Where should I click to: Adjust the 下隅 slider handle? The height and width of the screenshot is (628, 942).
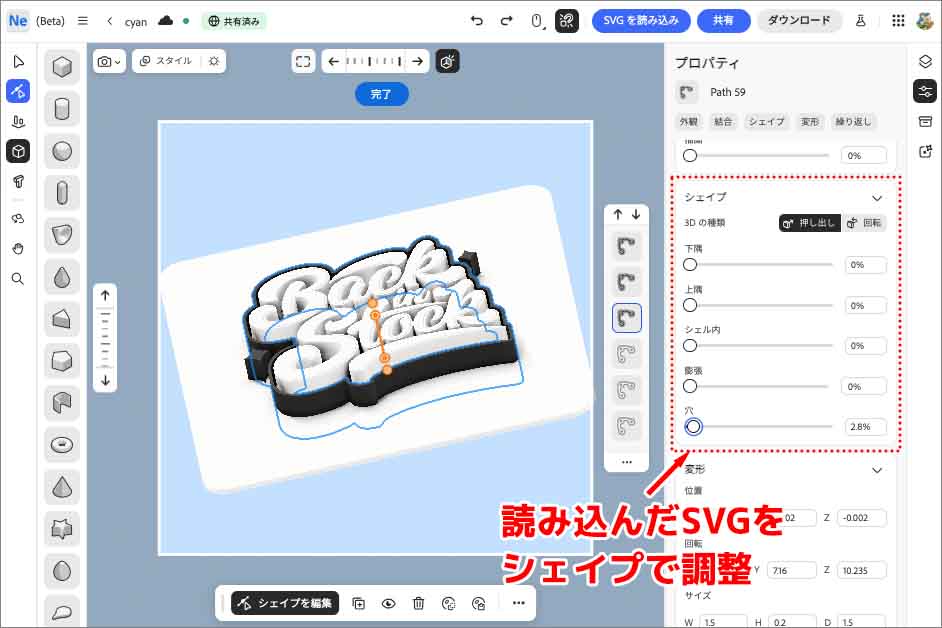(x=690, y=264)
